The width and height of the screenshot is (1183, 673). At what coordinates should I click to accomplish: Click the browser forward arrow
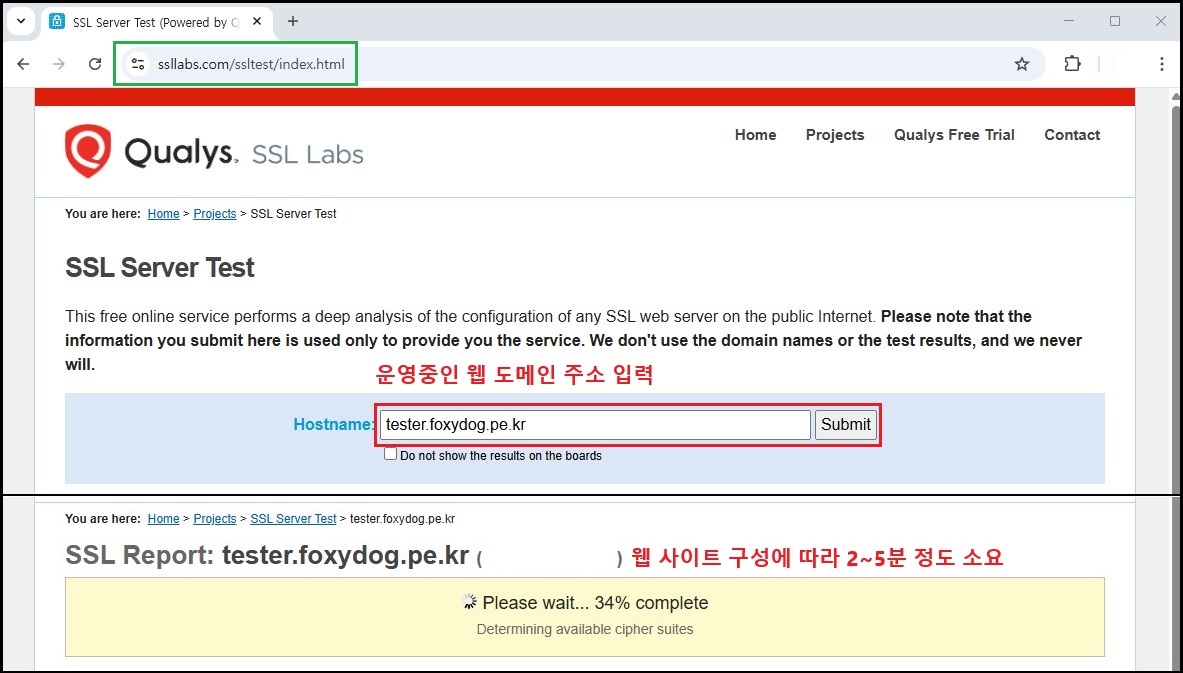click(x=59, y=64)
